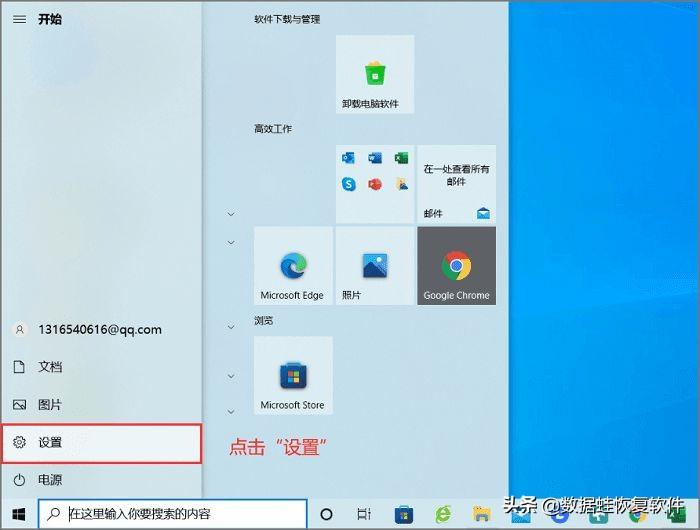Screen dimensions: 700x530
Task: Expand the bottommost chevron in the app list column
Action: click(x=231, y=411)
